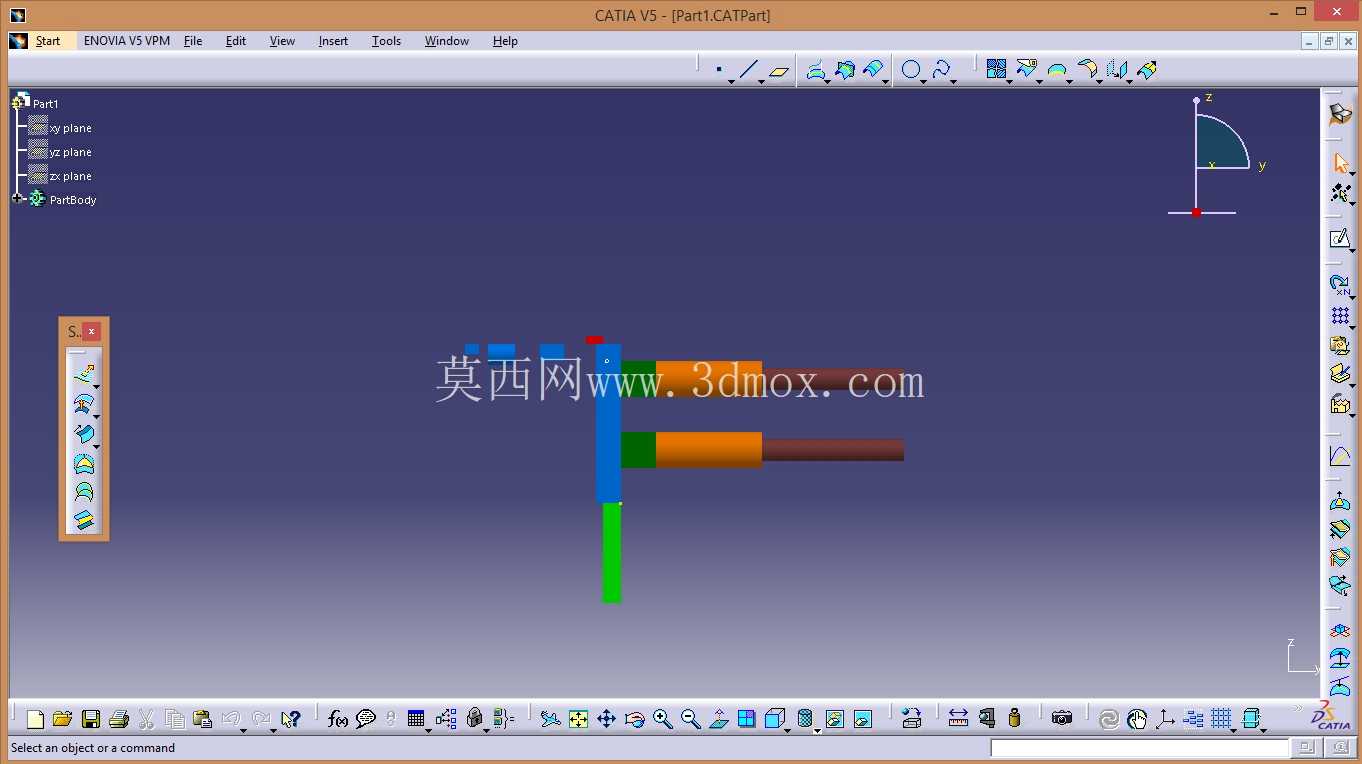
Task: Select the Plane creation tool
Action: tap(779, 71)
